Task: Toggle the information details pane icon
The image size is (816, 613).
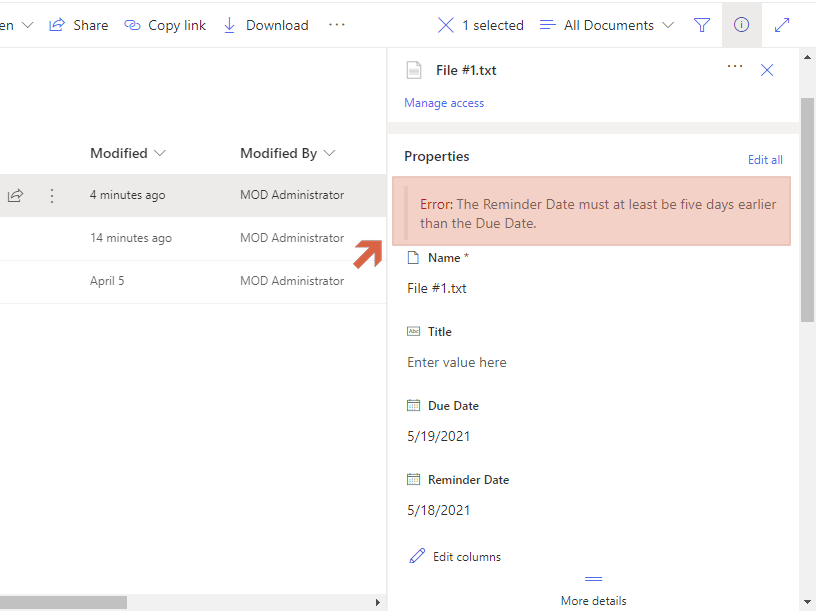Action: pyautogui.click(x=741, y=24)
